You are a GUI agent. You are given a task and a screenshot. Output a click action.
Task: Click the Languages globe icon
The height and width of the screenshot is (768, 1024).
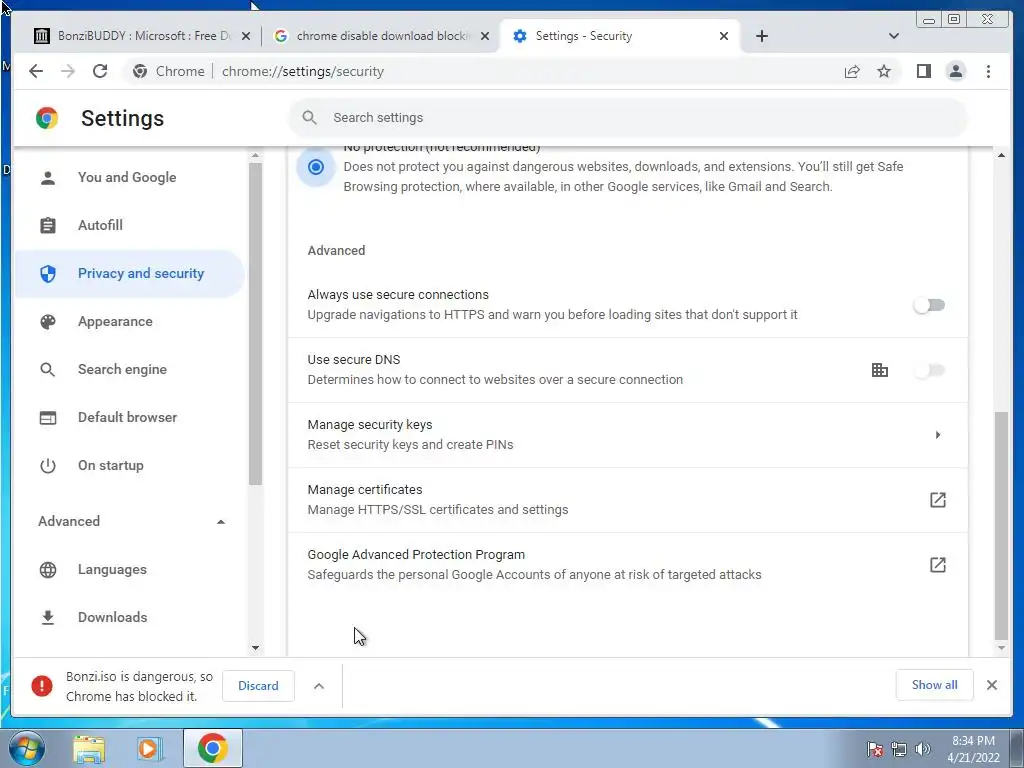click(x=48, y=569)
